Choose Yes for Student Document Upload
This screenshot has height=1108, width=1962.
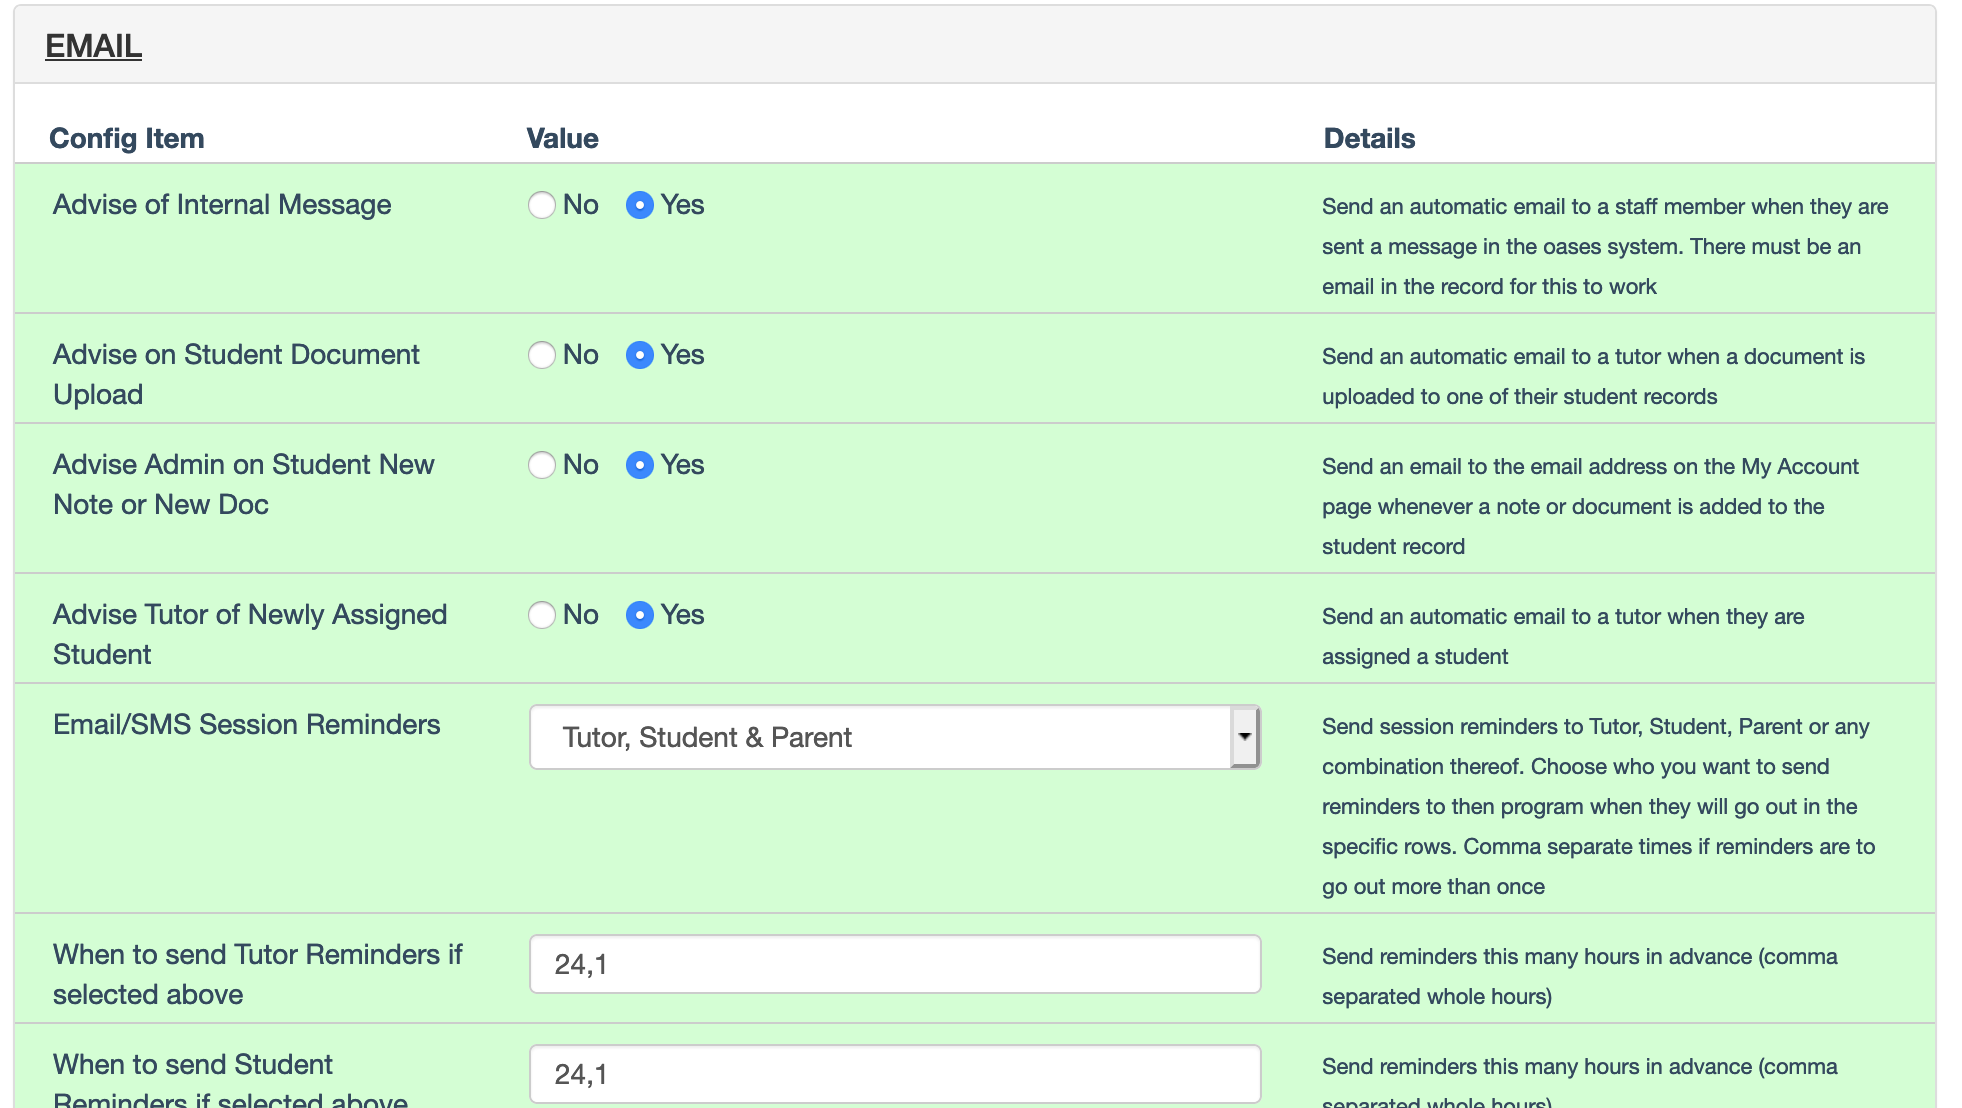tap(640, 355)
